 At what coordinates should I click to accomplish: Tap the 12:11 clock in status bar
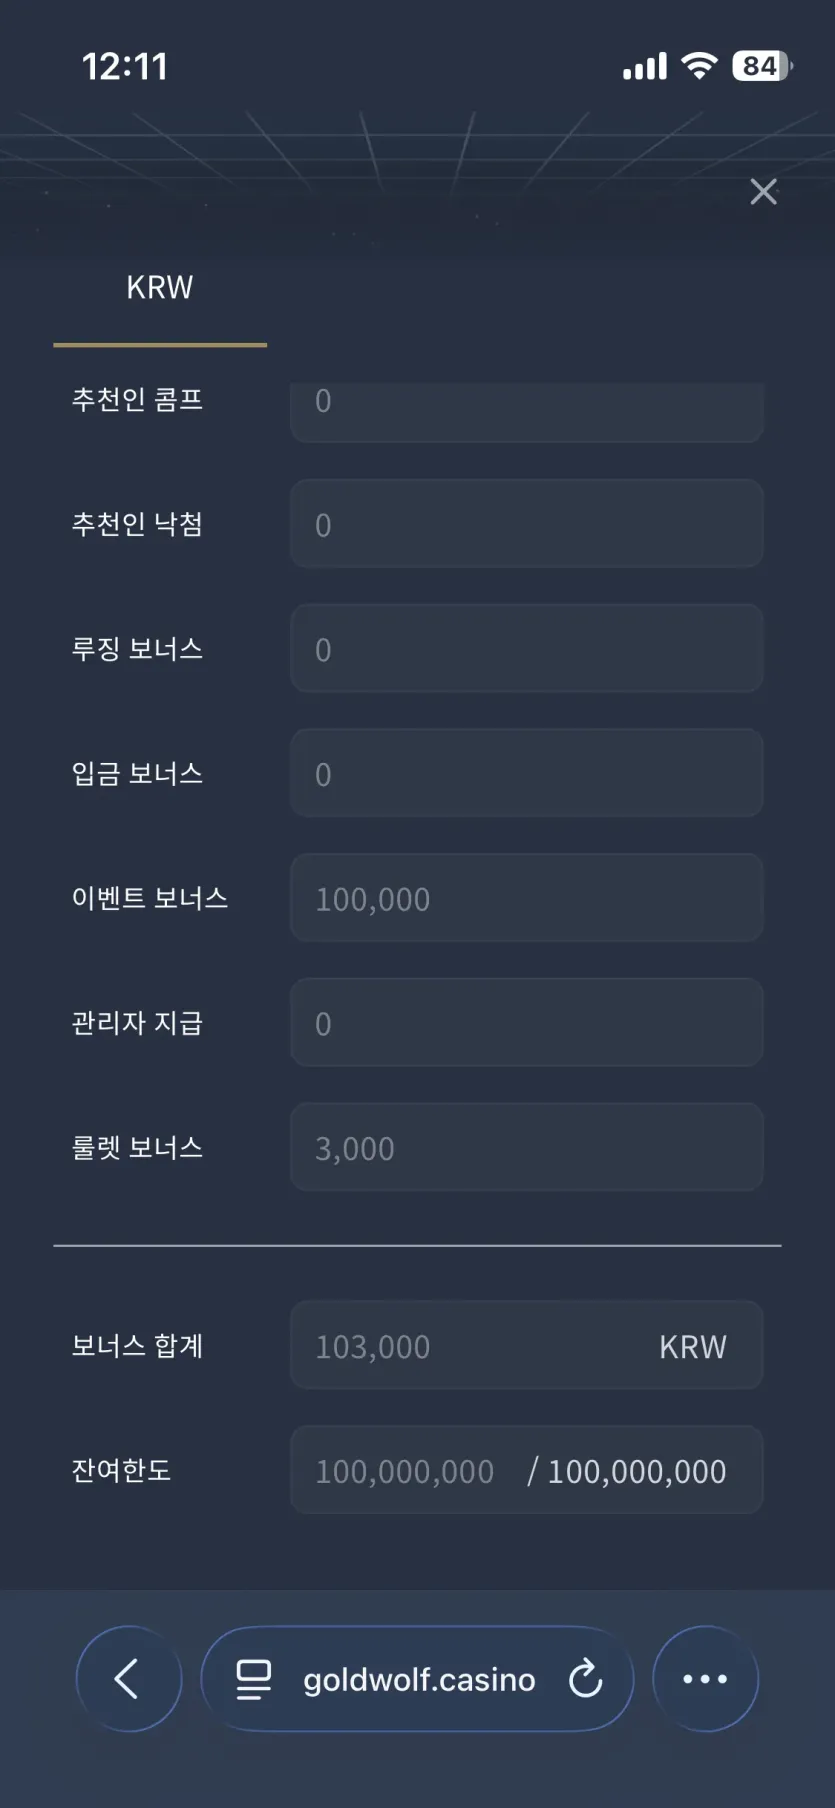pyautogui.click(x=125, y=66)
